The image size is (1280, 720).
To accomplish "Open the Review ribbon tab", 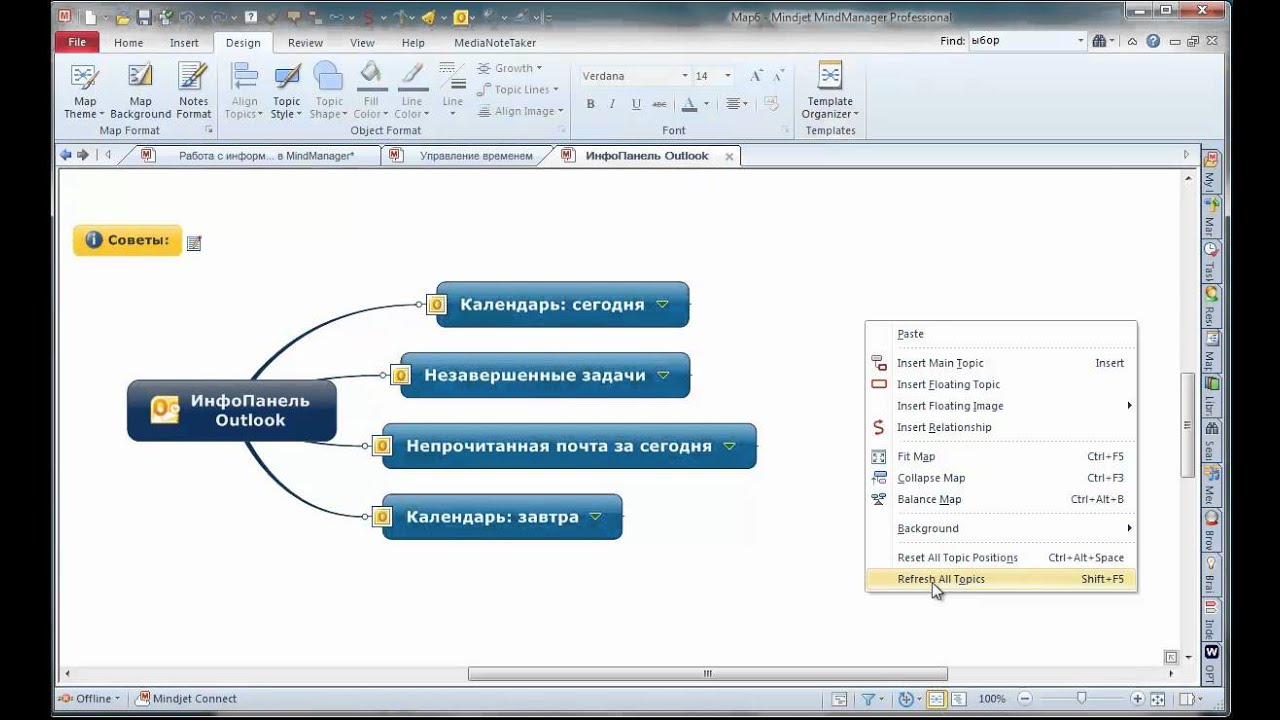I will [305, 43].
